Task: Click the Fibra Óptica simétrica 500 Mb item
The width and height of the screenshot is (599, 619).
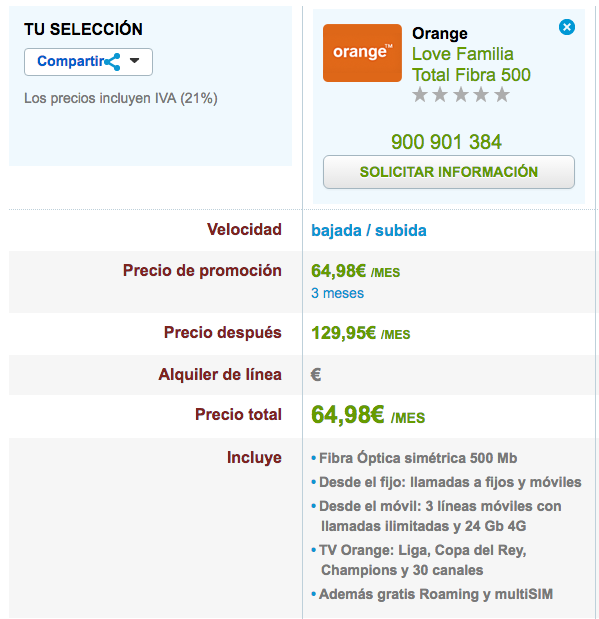Action: tap(418, 458)
